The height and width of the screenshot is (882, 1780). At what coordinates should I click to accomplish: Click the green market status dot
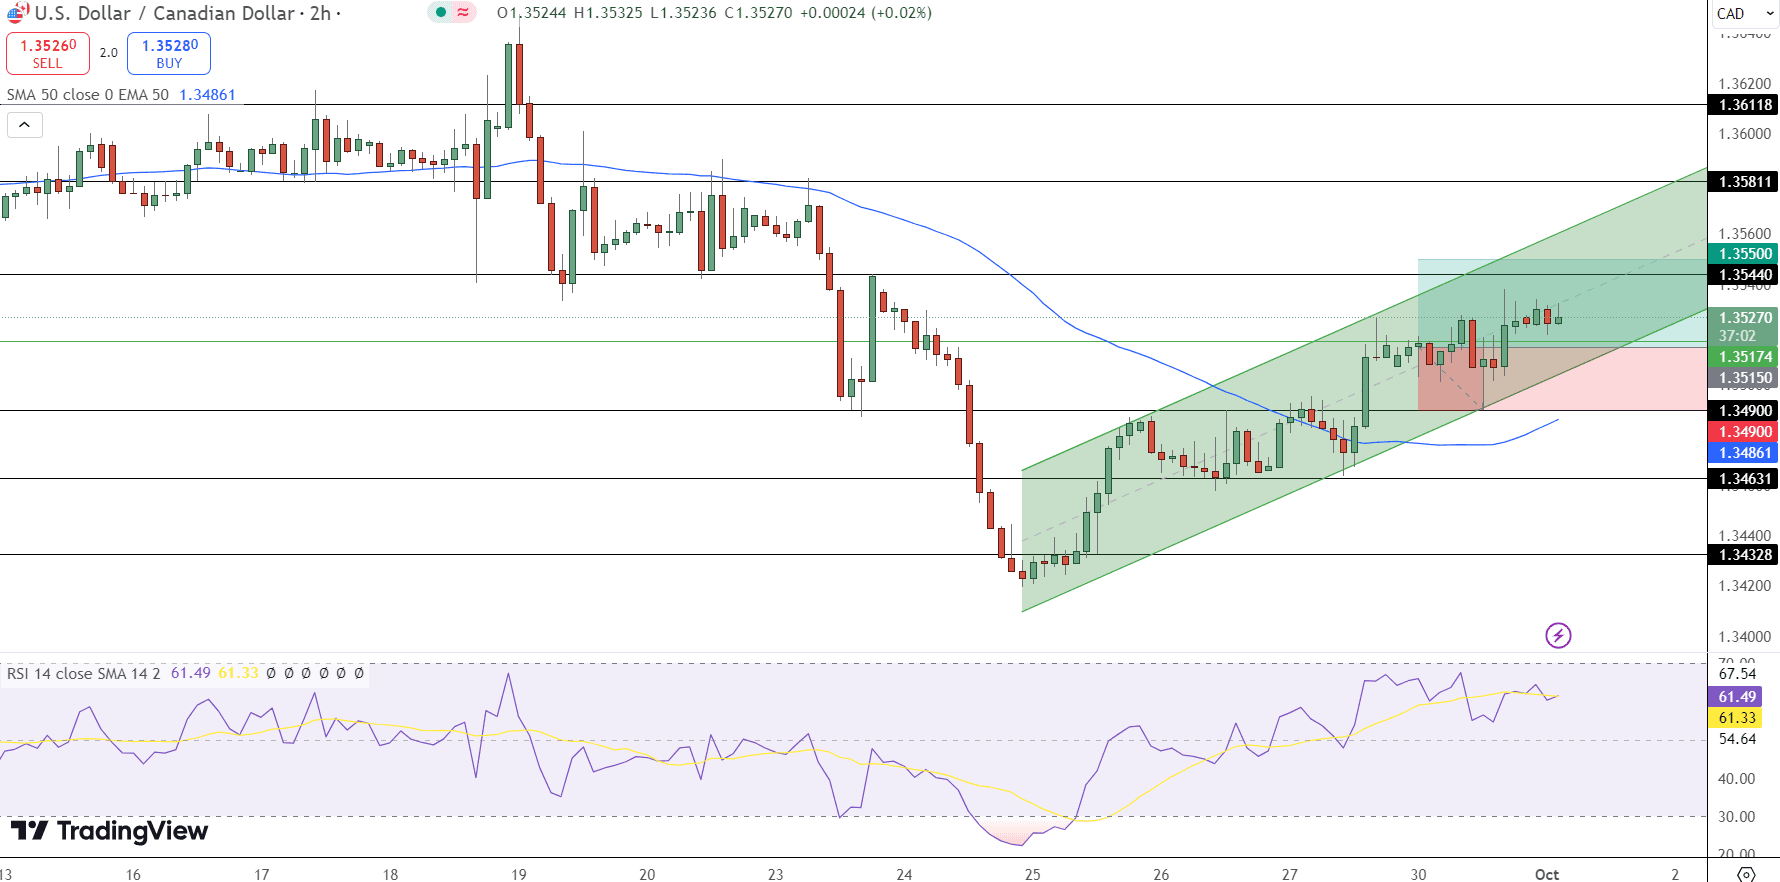pos(441,13)
